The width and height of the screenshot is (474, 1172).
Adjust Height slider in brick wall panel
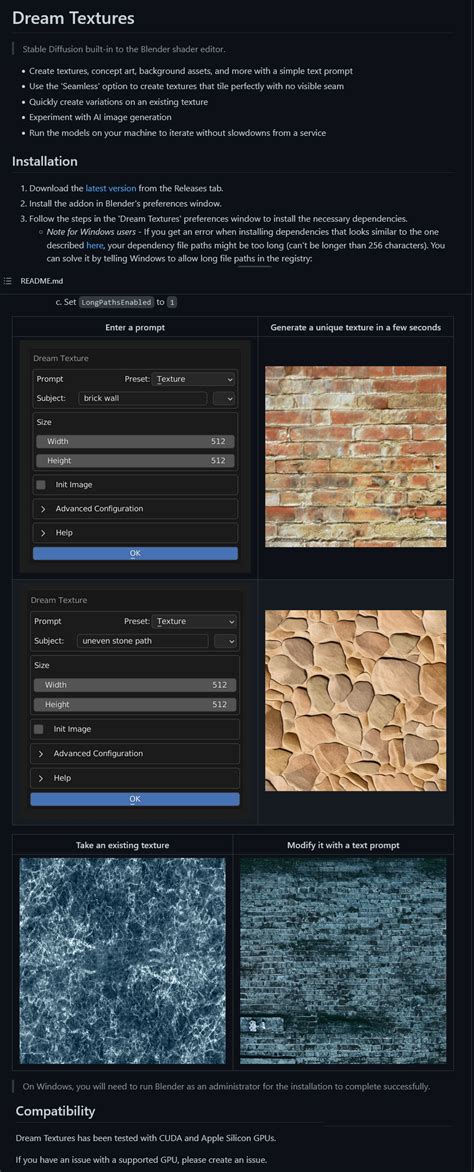pyautogui.click(x=135, y=461)
